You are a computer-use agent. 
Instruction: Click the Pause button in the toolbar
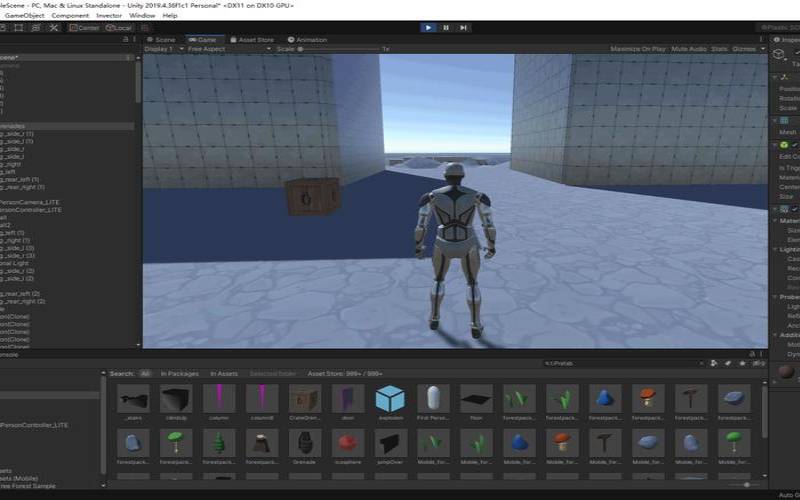[445, 28]
